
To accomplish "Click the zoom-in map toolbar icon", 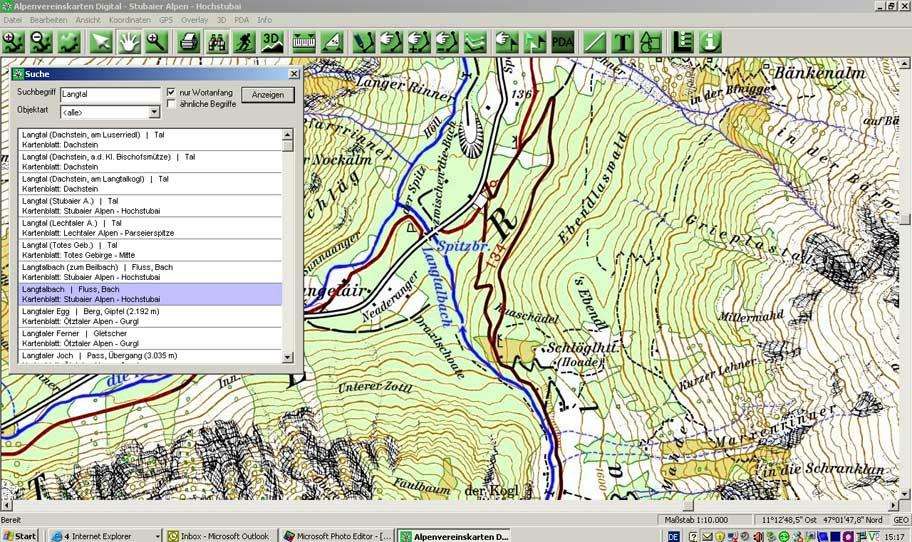I will (x=13, y=42).
